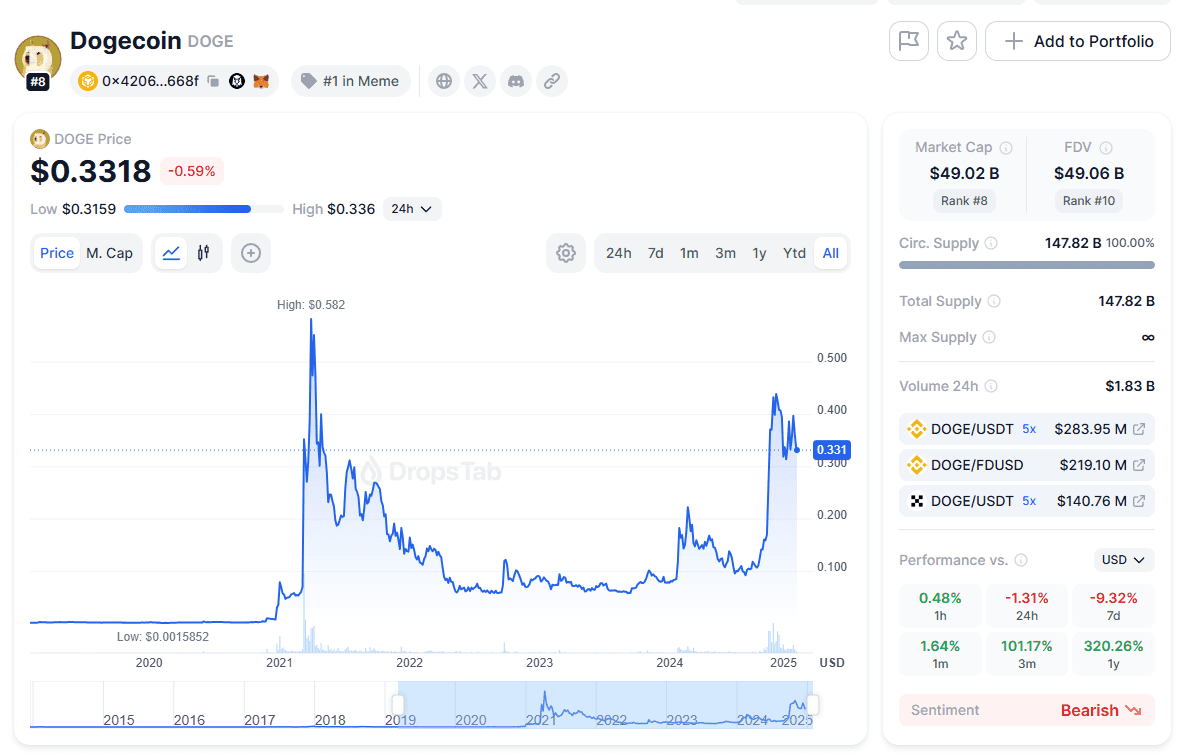Set chart range to 24h
The image size is (1181, 756).
pyautogui.click(x=618, y=253)
